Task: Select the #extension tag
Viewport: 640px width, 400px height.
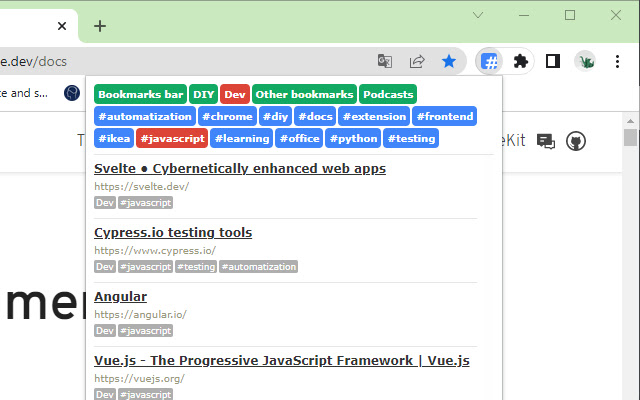Action: 374,116
